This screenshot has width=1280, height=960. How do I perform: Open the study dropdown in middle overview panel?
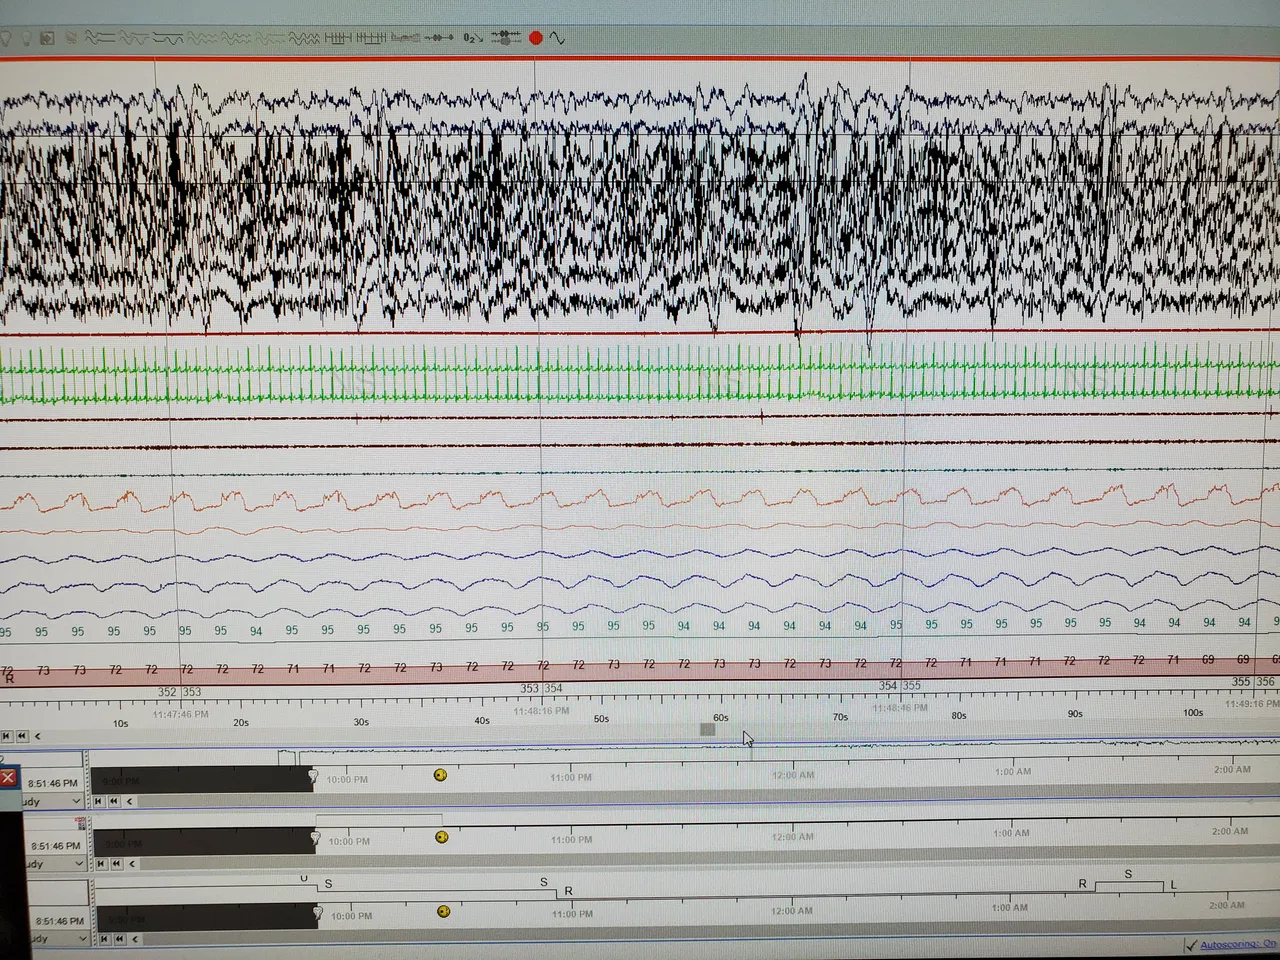point(77,863)
